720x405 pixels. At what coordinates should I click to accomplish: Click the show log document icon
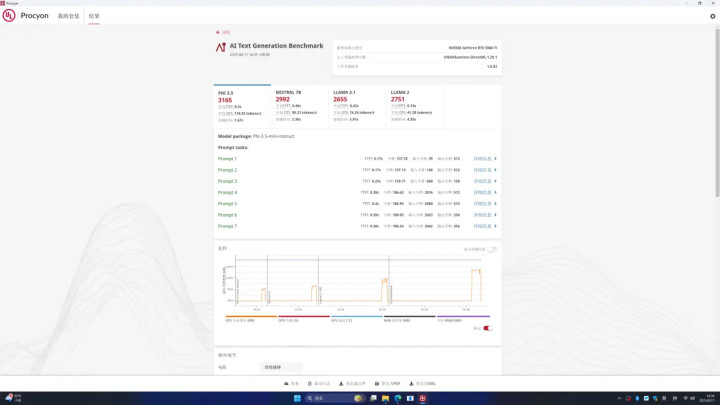309,383
